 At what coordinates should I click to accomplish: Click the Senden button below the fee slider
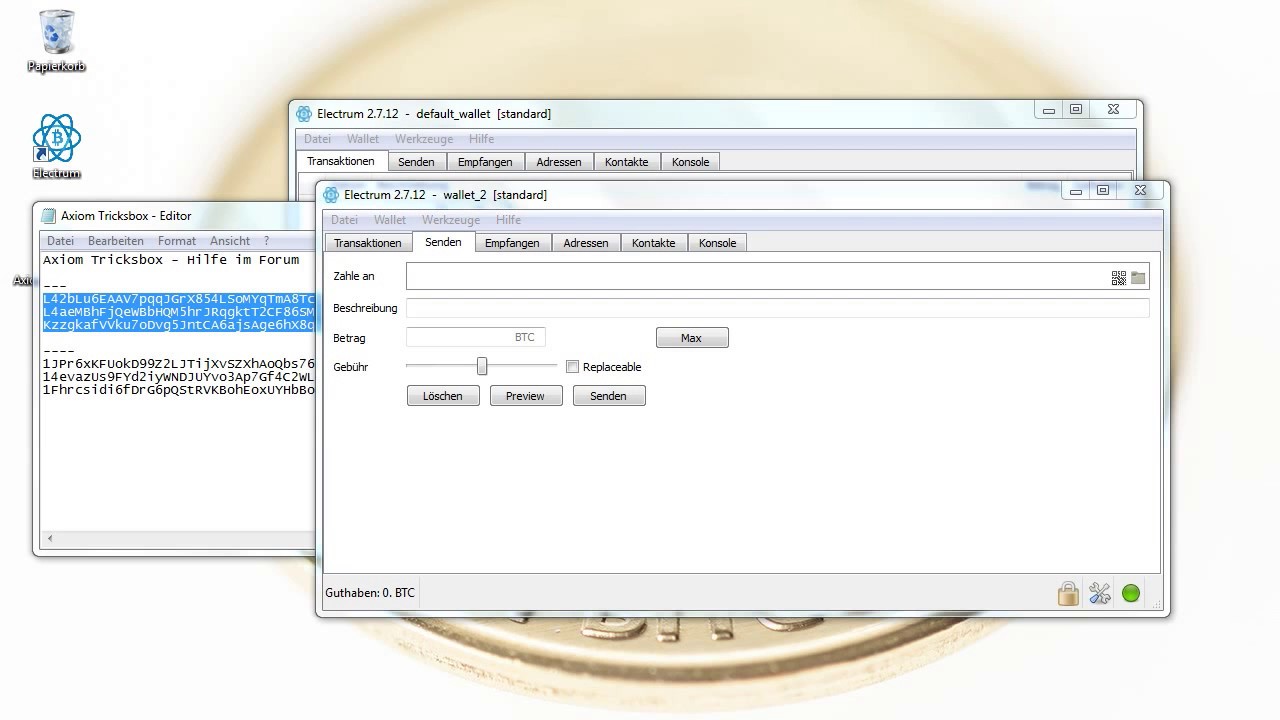(609, 396)
